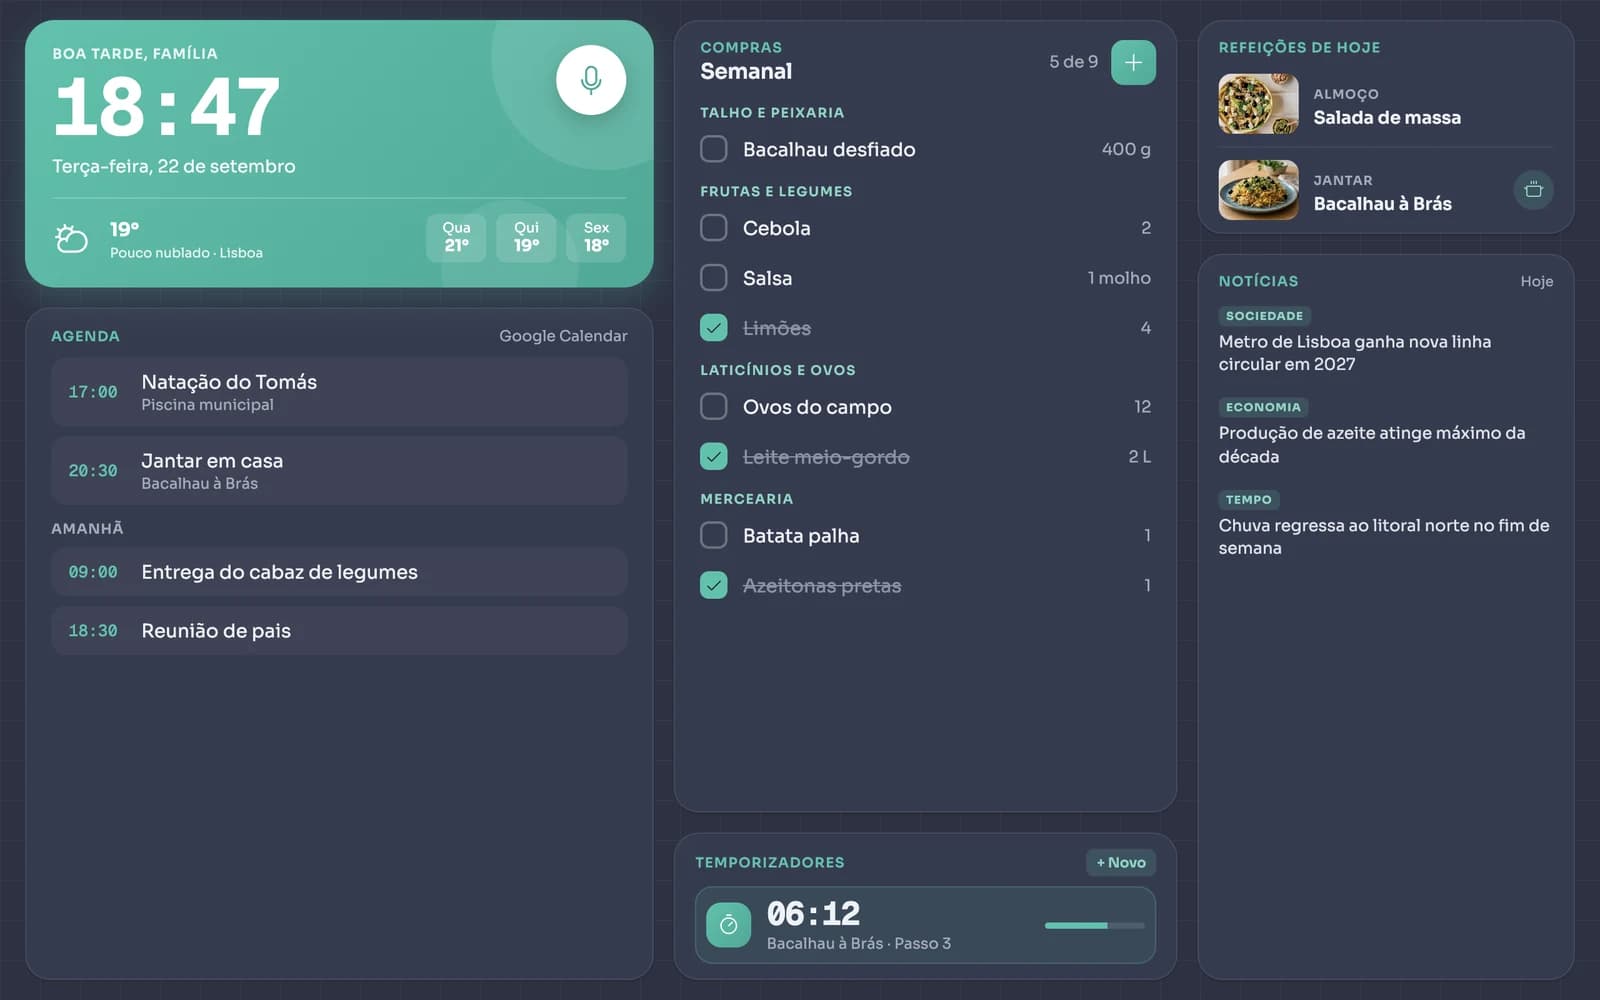Click the Economia news tag
The height and width of the screenshot is (1000, 1600).
(x=1263, y=407)
